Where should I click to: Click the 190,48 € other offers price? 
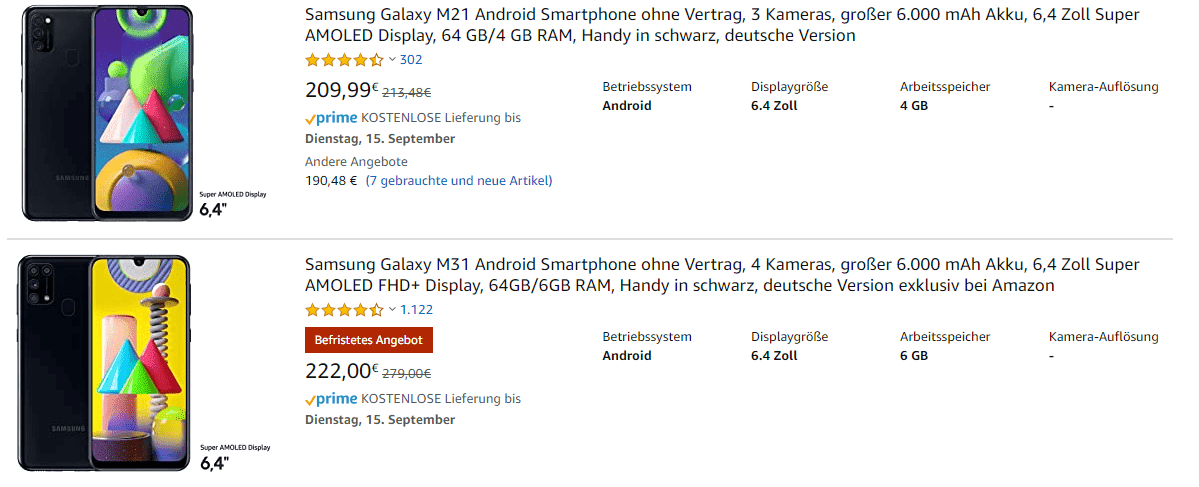point(331,181)
